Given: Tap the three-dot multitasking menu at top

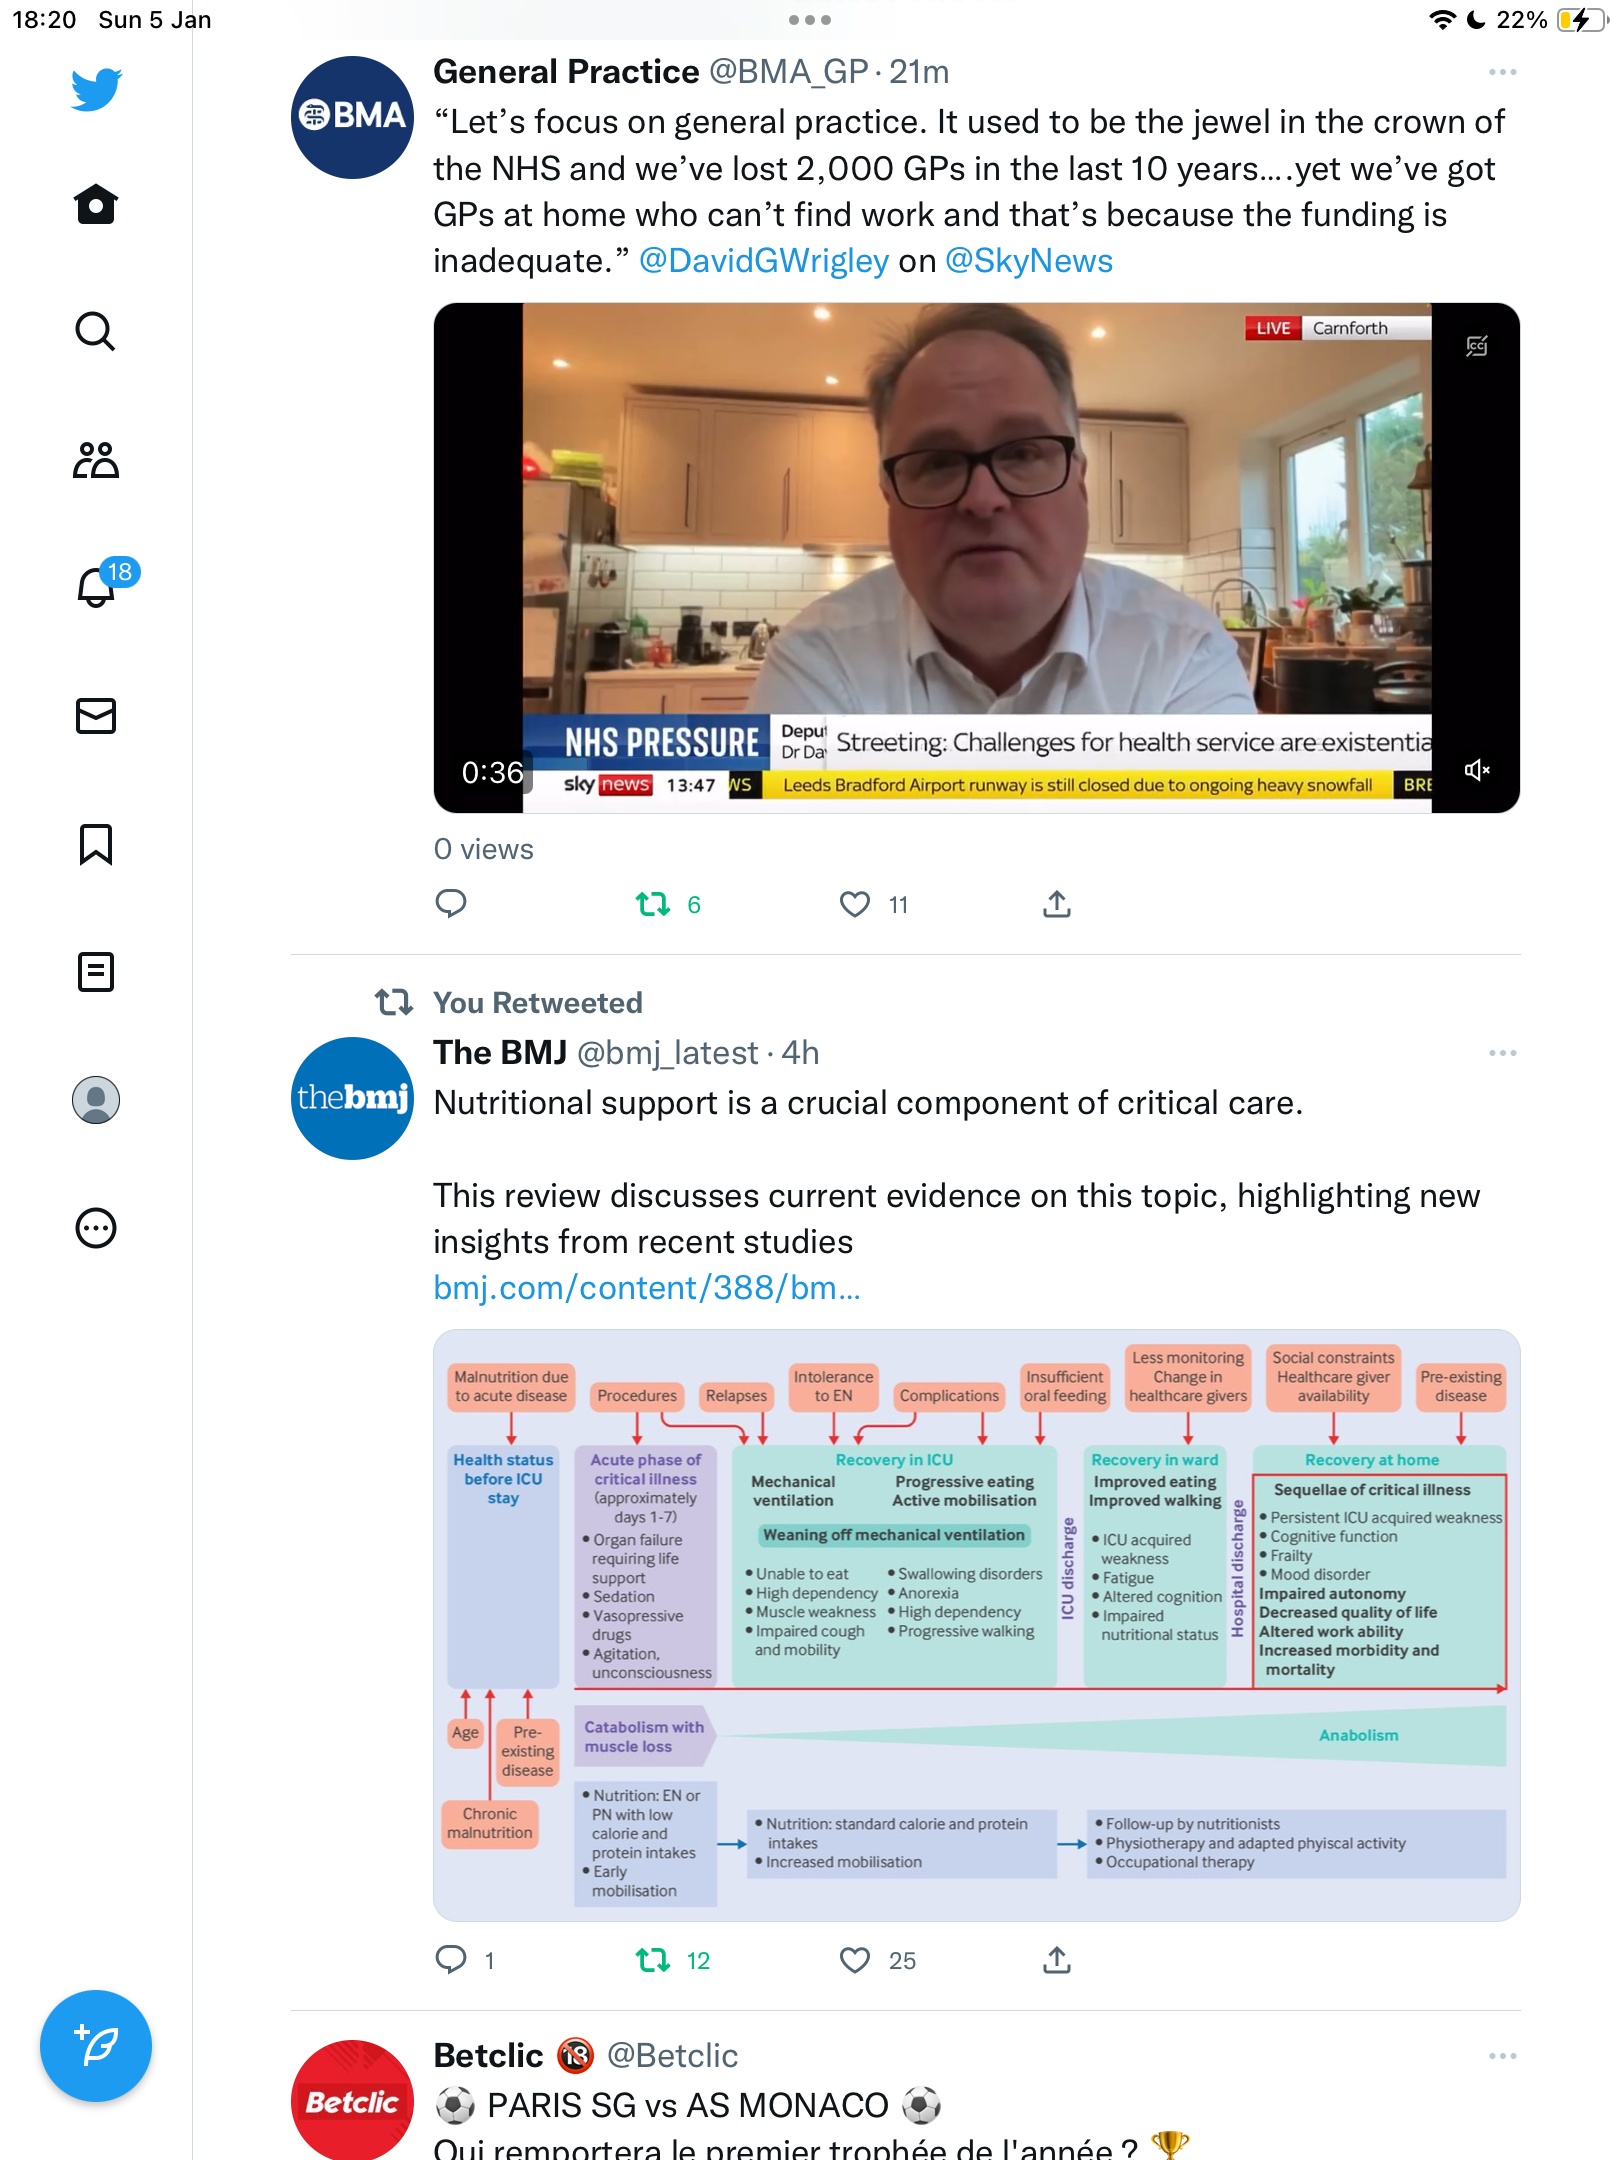Looking at the screenshot, I should pyautogui.click(x=810, y=20).
